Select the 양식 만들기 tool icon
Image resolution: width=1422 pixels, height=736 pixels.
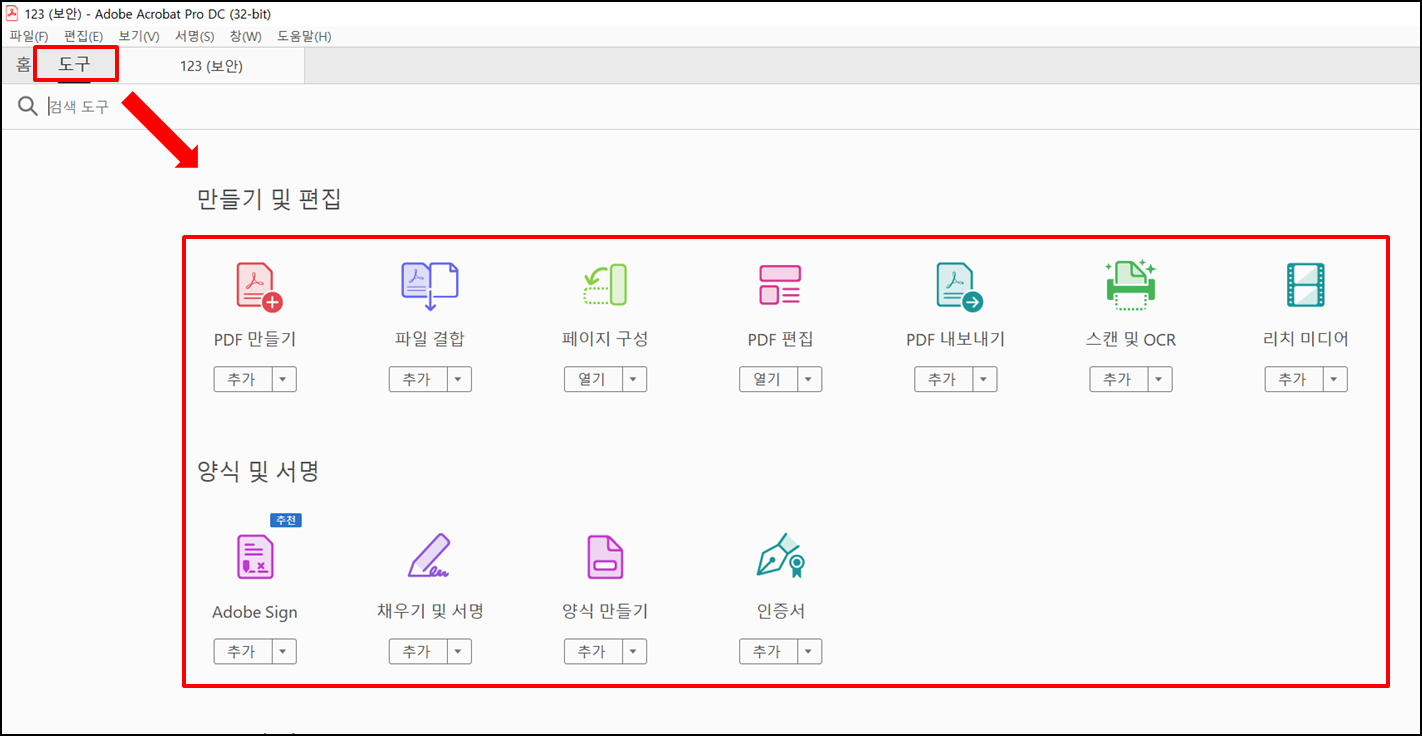tap(605, 557)
